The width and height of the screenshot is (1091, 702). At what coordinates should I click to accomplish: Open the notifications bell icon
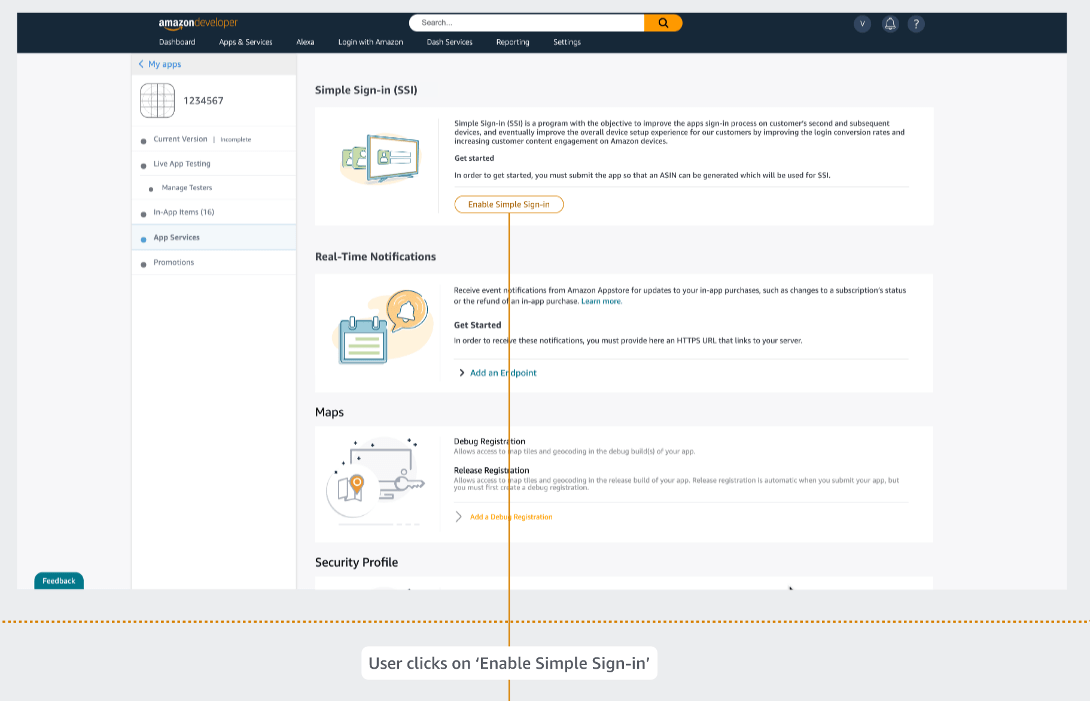(890, 24)
